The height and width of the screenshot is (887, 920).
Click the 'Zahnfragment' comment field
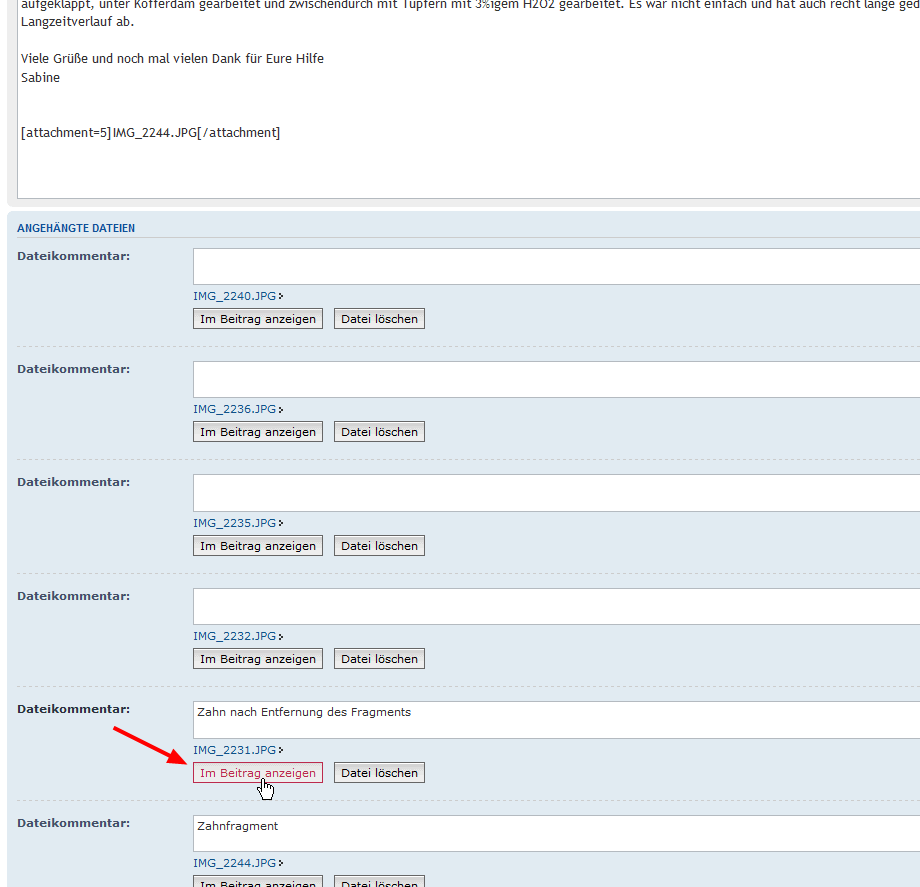pos(555,834)
